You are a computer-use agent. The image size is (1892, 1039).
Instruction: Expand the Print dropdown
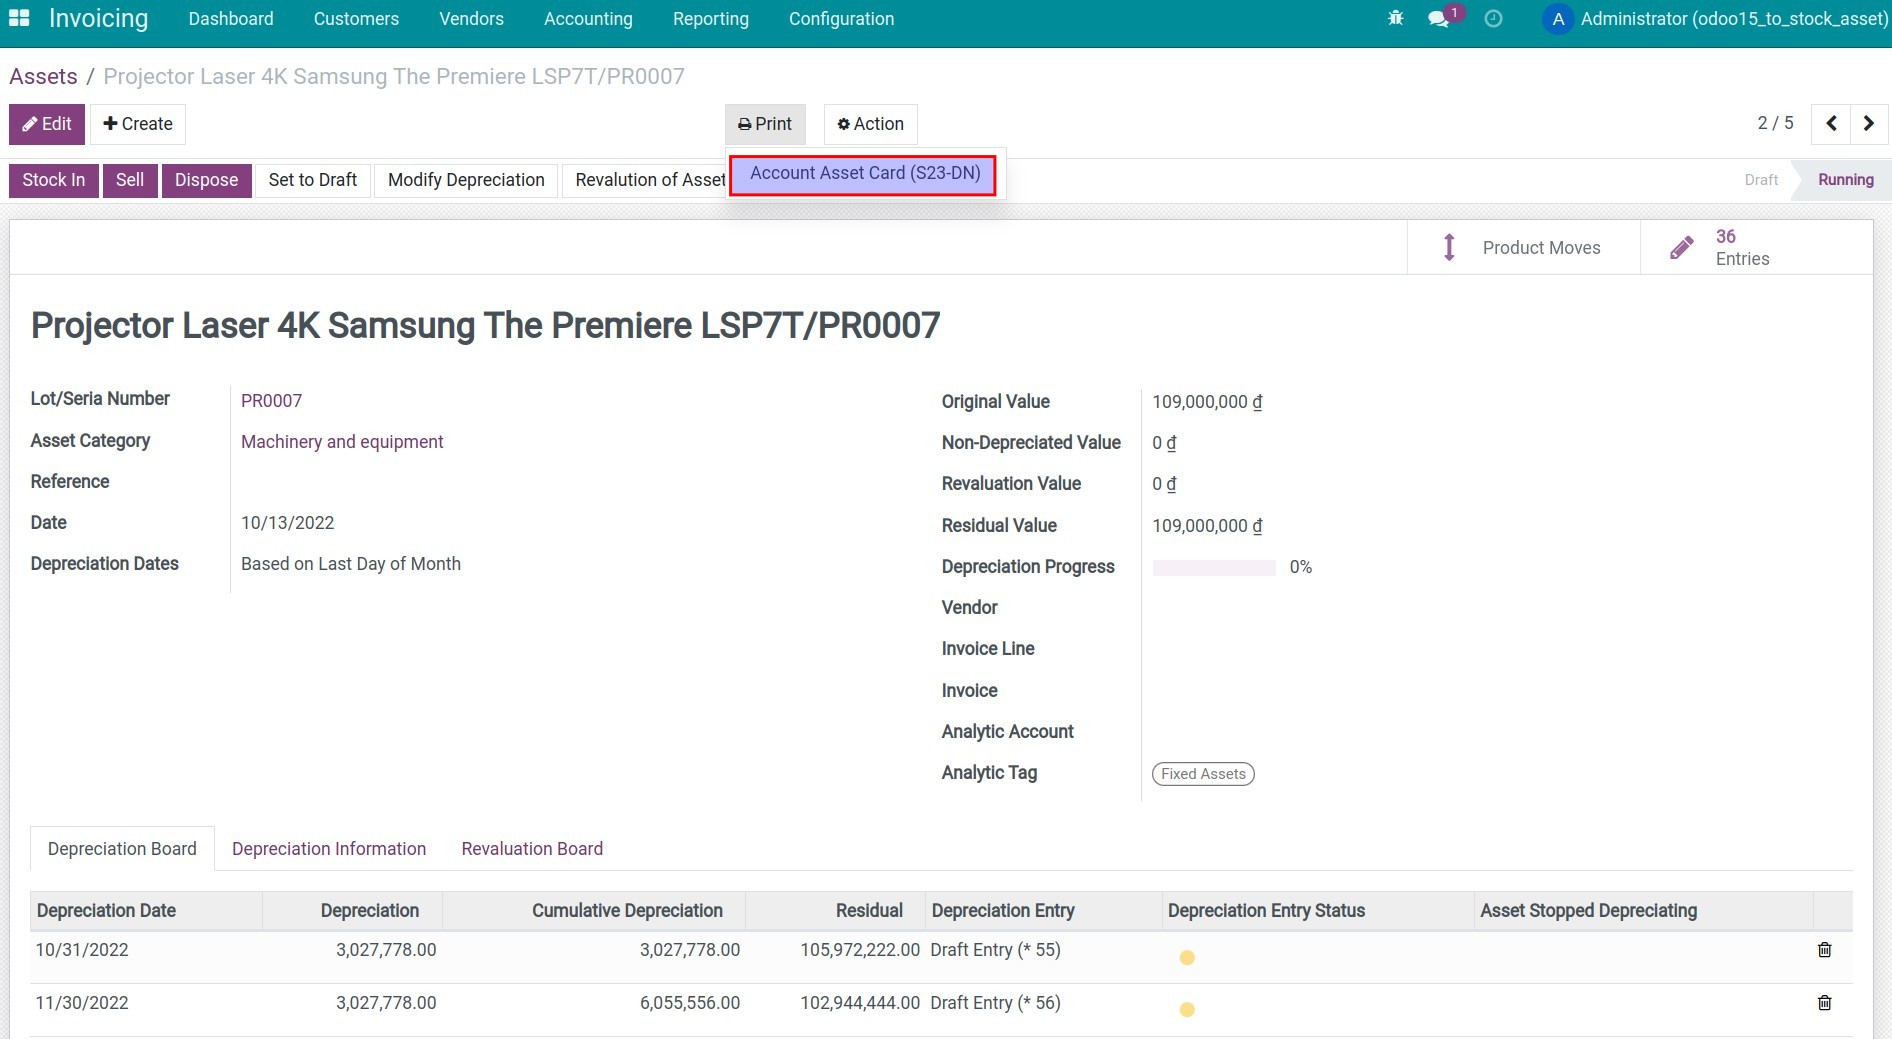[765, 124]
